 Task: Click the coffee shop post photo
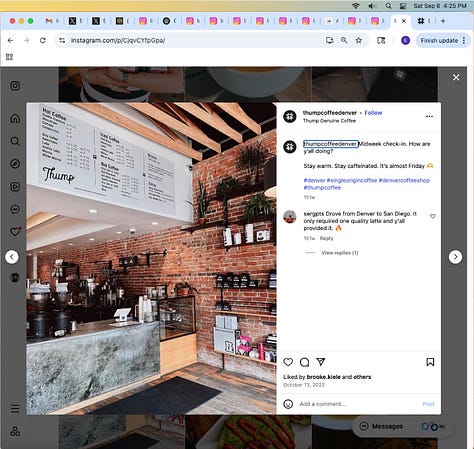(151, 258)
